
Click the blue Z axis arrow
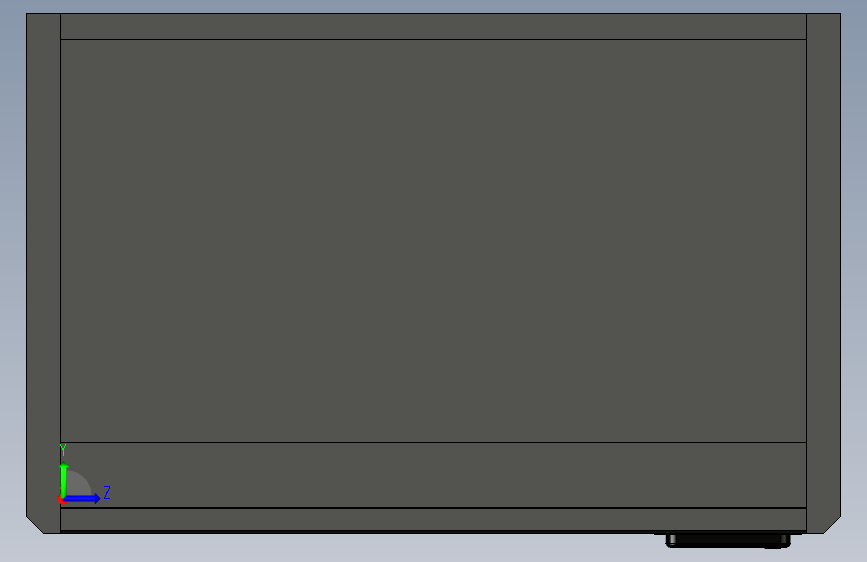click(83, 498)
